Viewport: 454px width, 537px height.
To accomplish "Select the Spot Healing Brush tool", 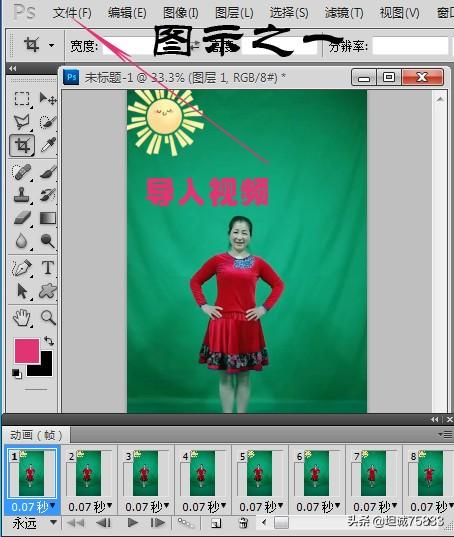I will pos(22,172).
